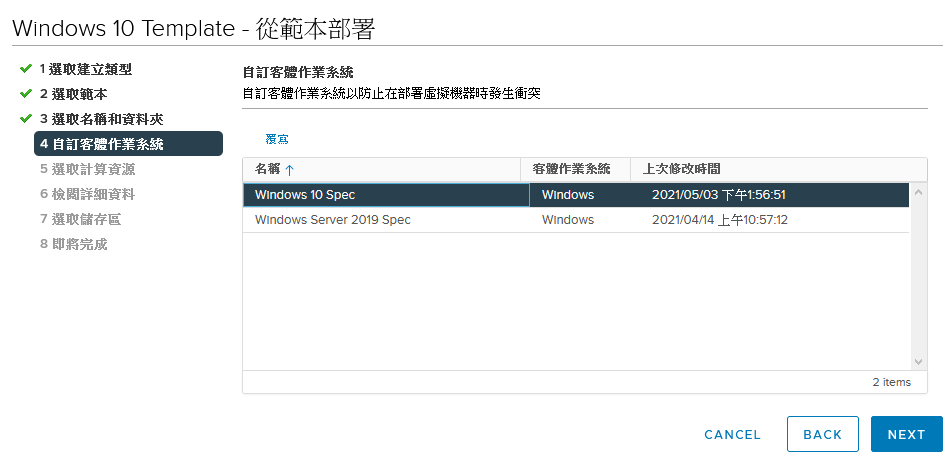Click the CANCEL button
The image size is (951, 468).
tap(732, 435)
